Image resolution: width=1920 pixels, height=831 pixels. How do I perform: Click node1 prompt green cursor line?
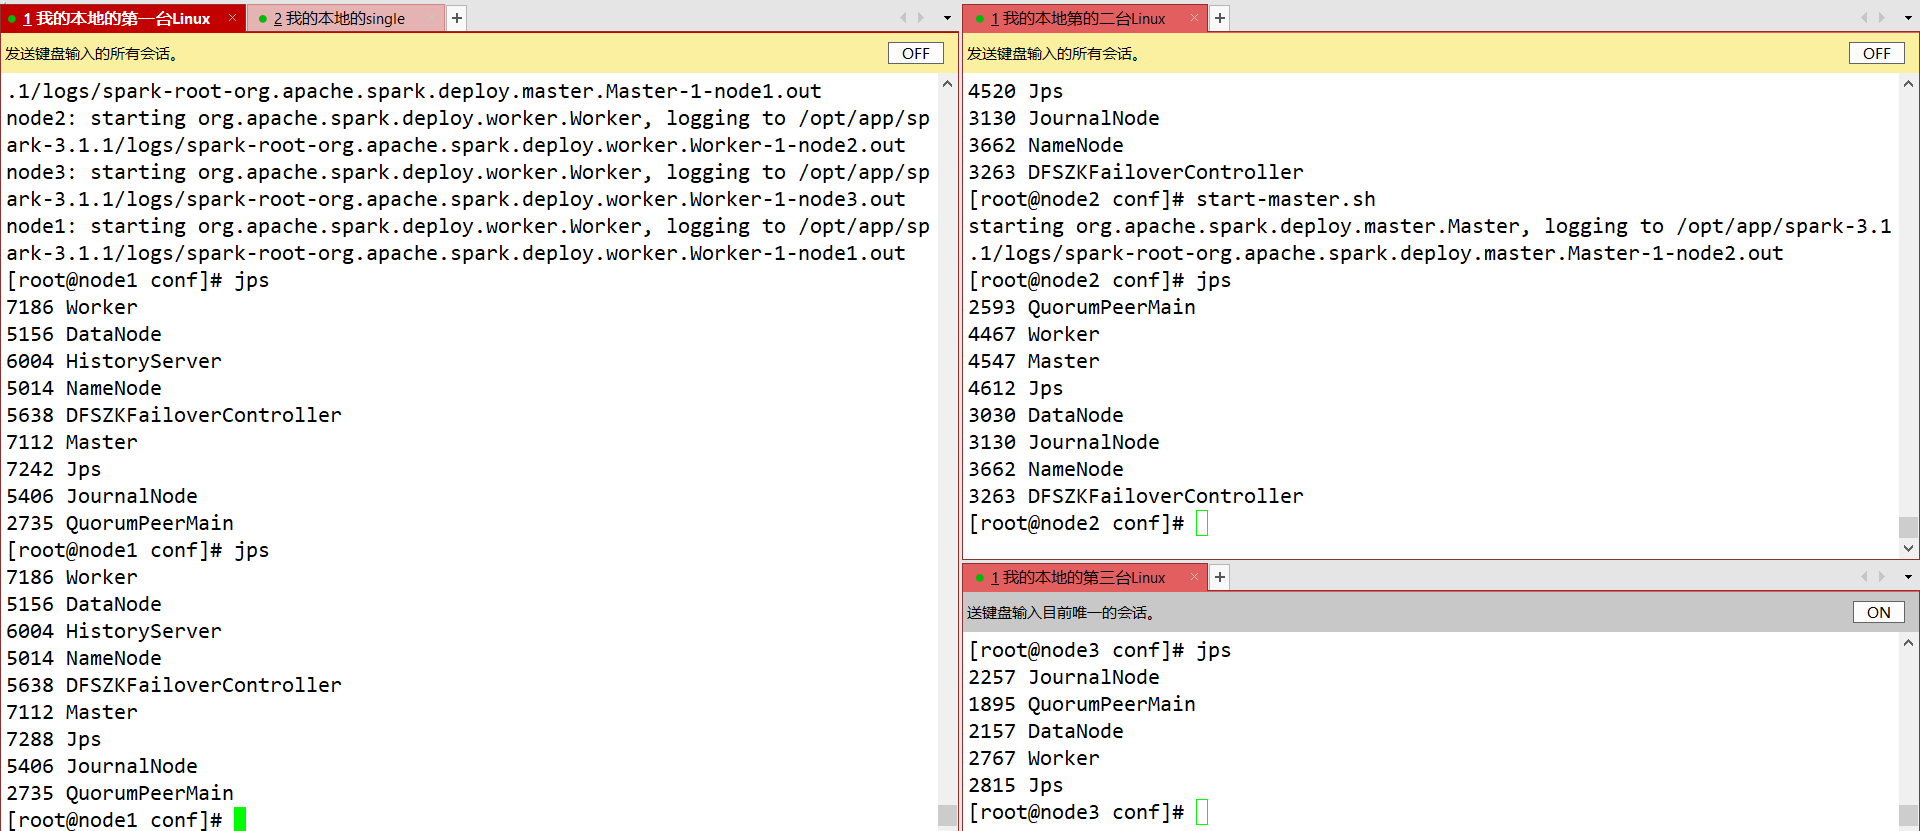pos(126,820)
